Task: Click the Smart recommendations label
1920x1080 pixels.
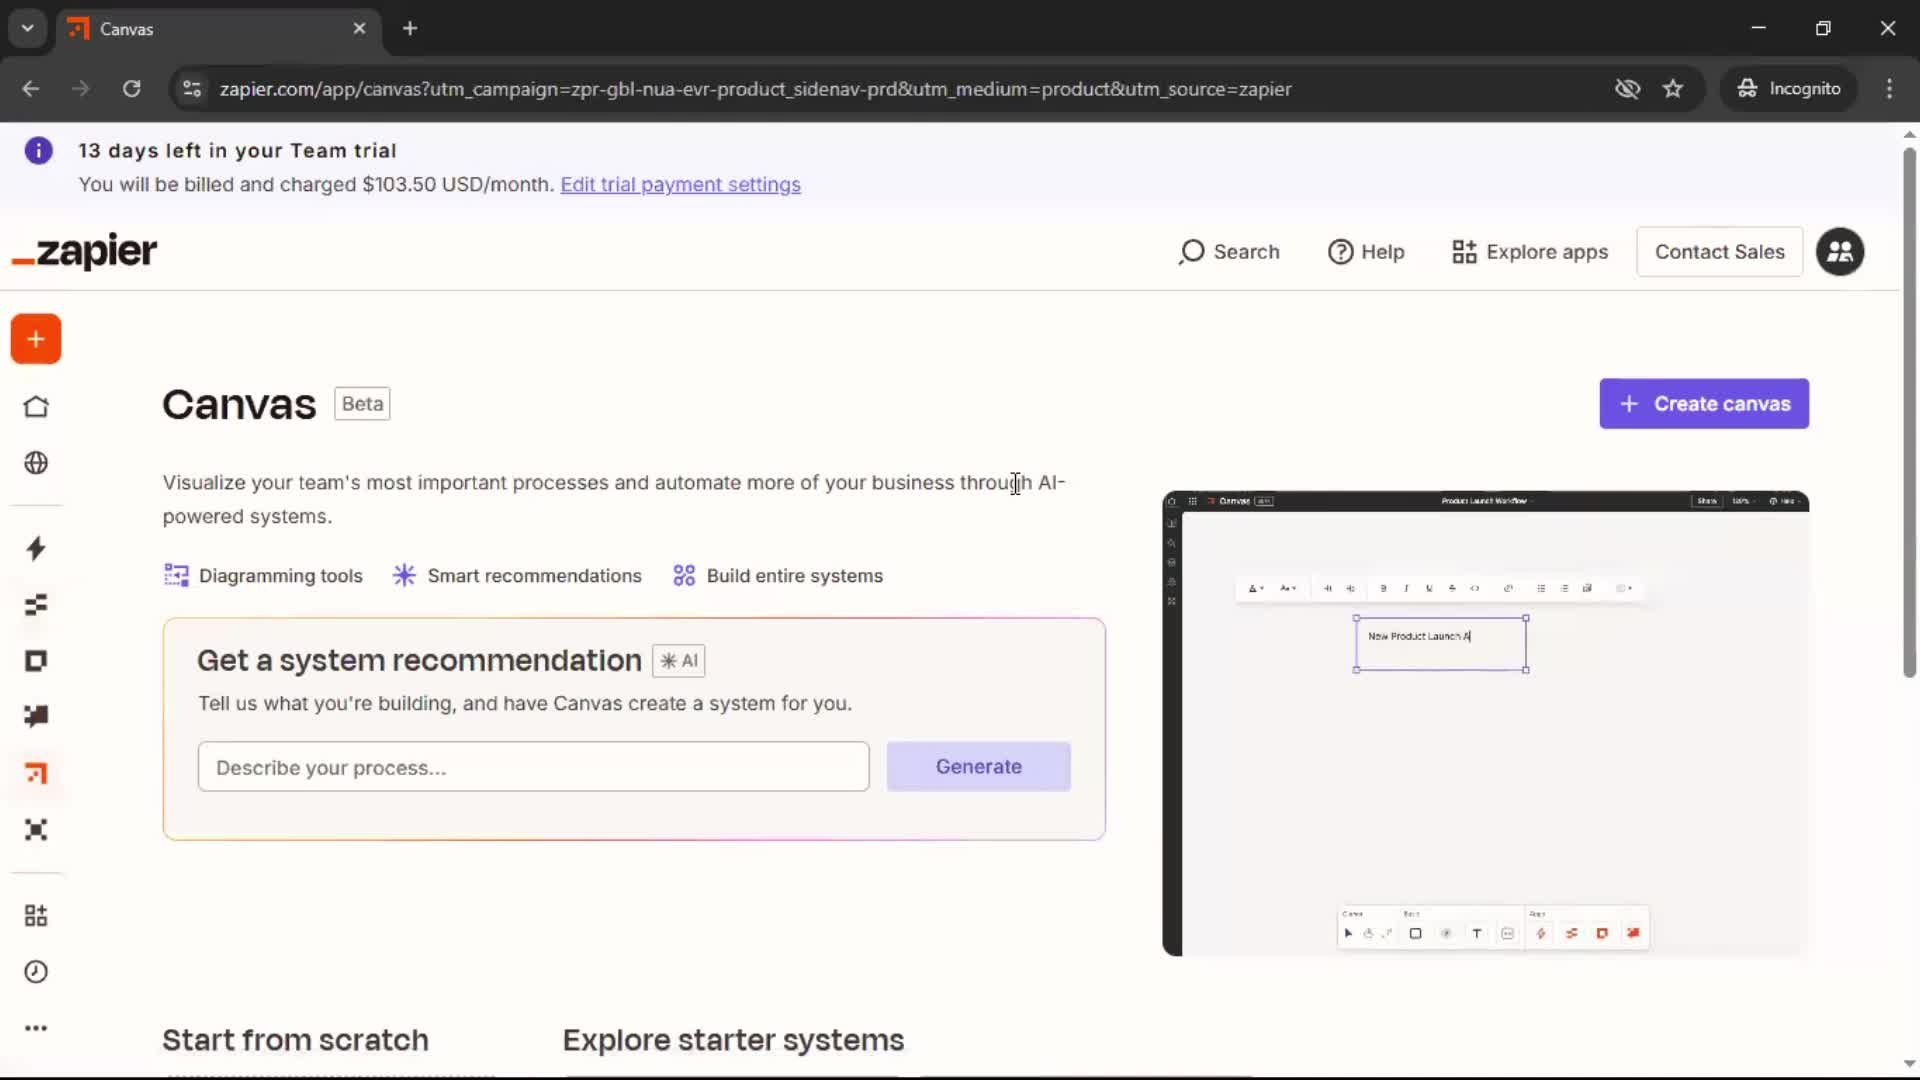Action: tap(517, 576)
